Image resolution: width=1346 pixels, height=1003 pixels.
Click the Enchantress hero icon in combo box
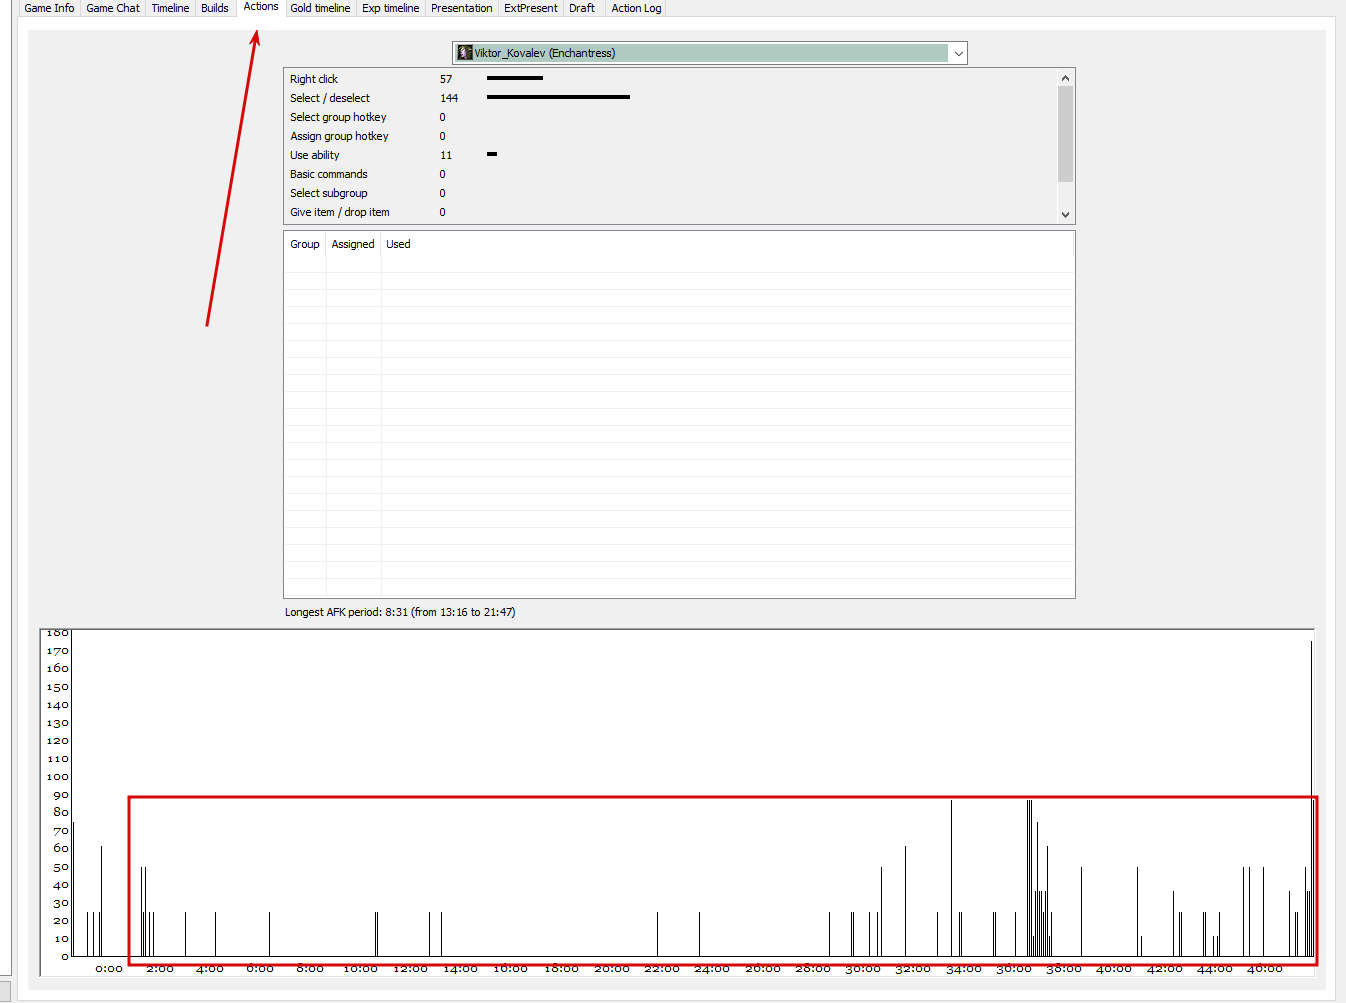coord(465,53)
